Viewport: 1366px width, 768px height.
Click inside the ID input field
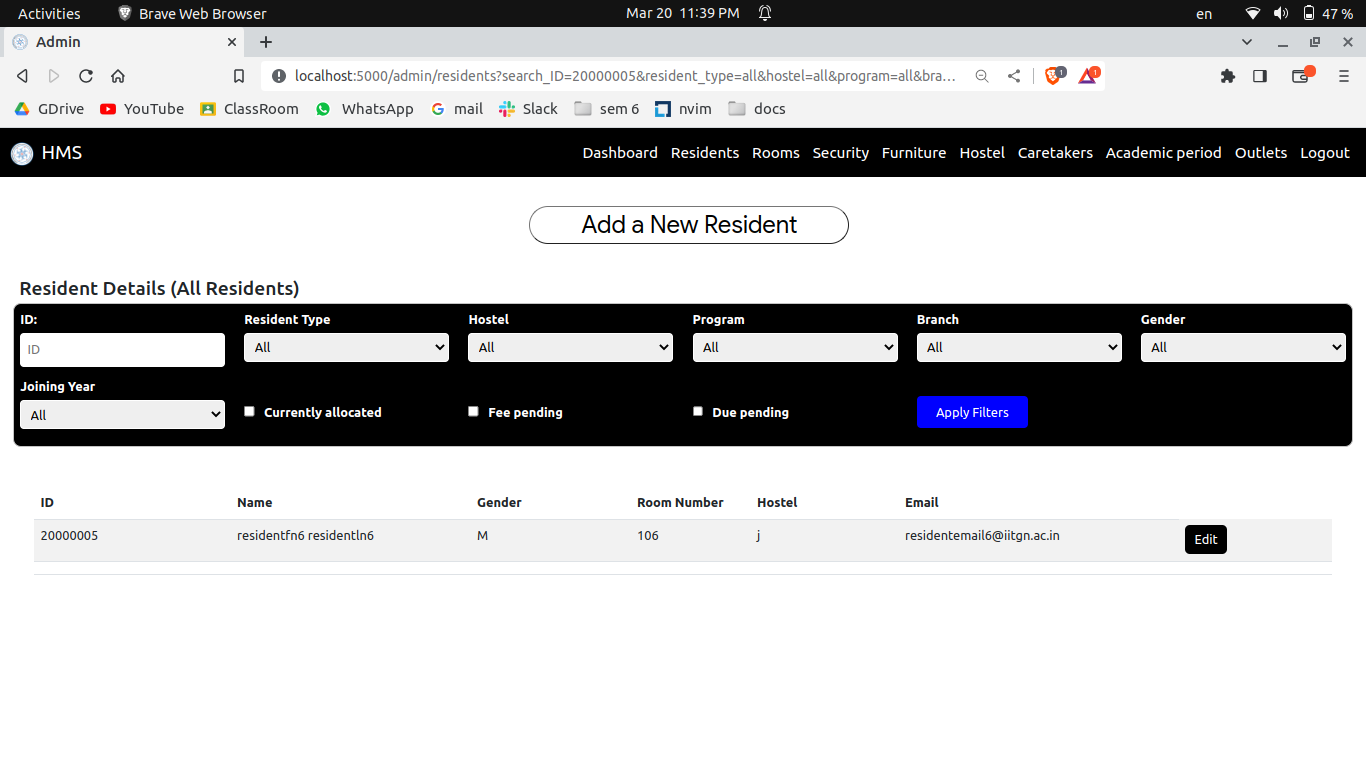coord(121,349)
